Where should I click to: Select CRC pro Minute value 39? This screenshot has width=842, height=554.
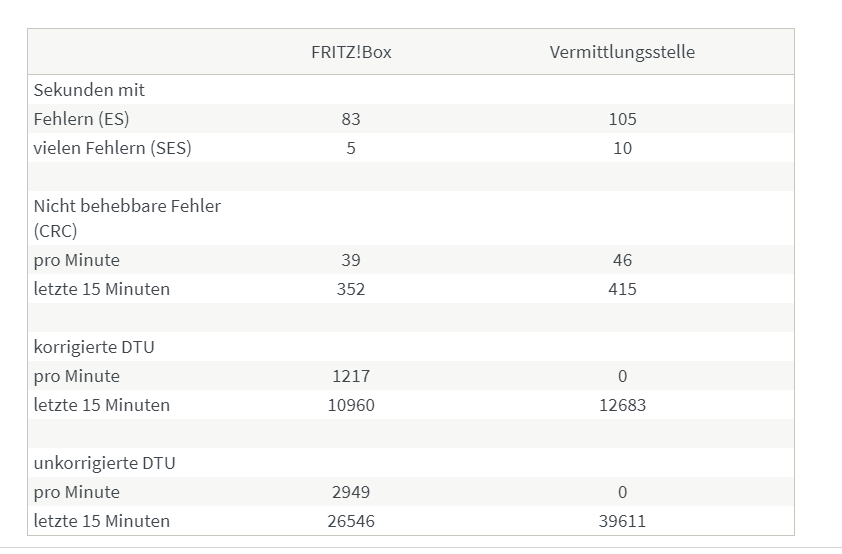pyautogui.click(x=351, y=260)
